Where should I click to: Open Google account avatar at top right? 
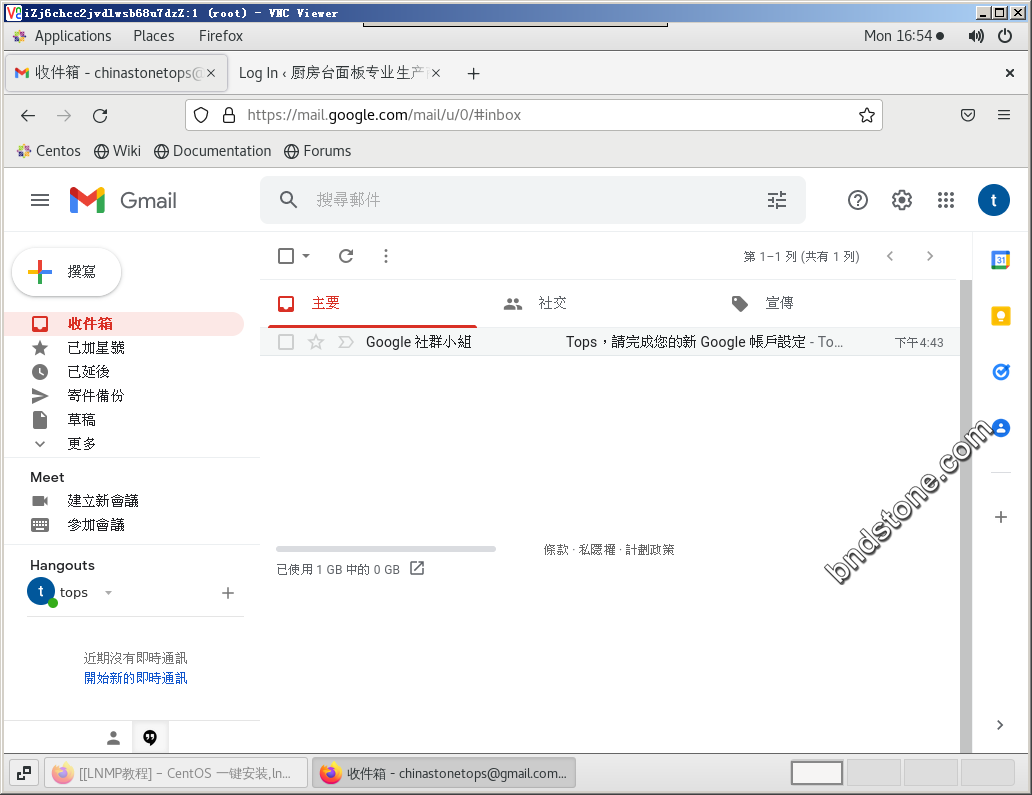994,200
